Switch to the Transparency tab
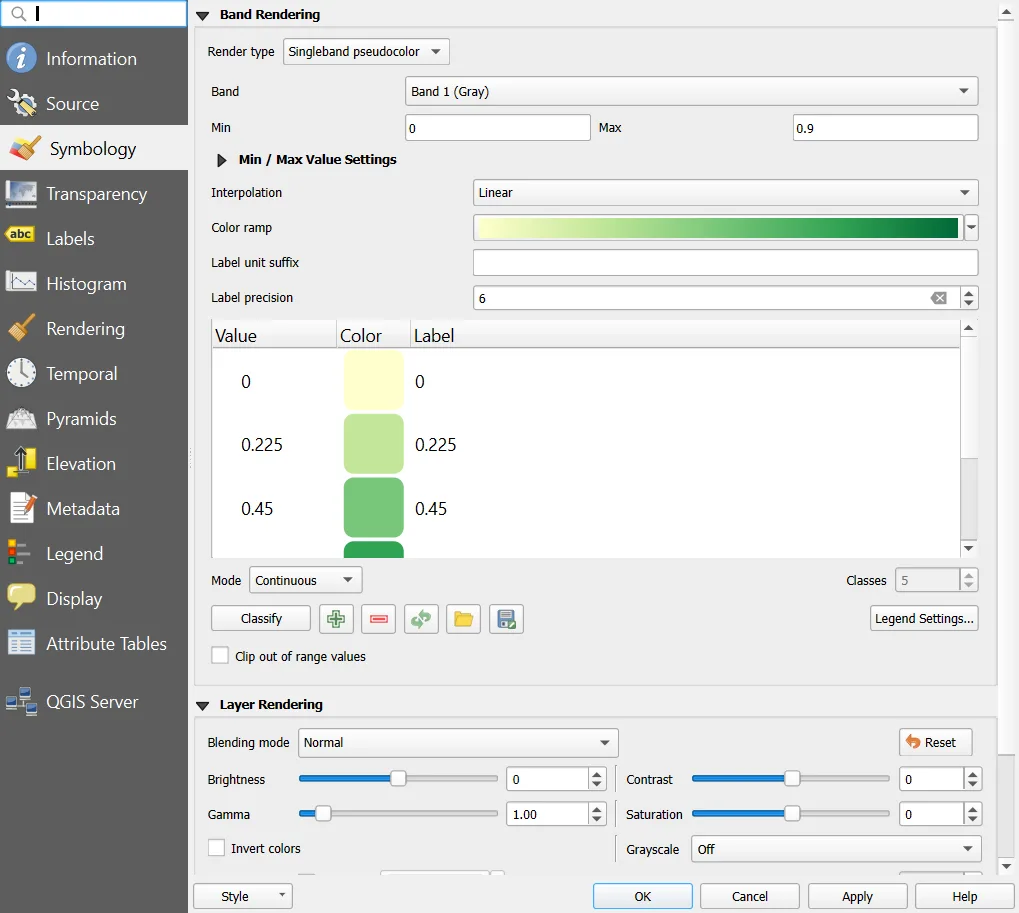The image size is (1019, 913). 94,194
